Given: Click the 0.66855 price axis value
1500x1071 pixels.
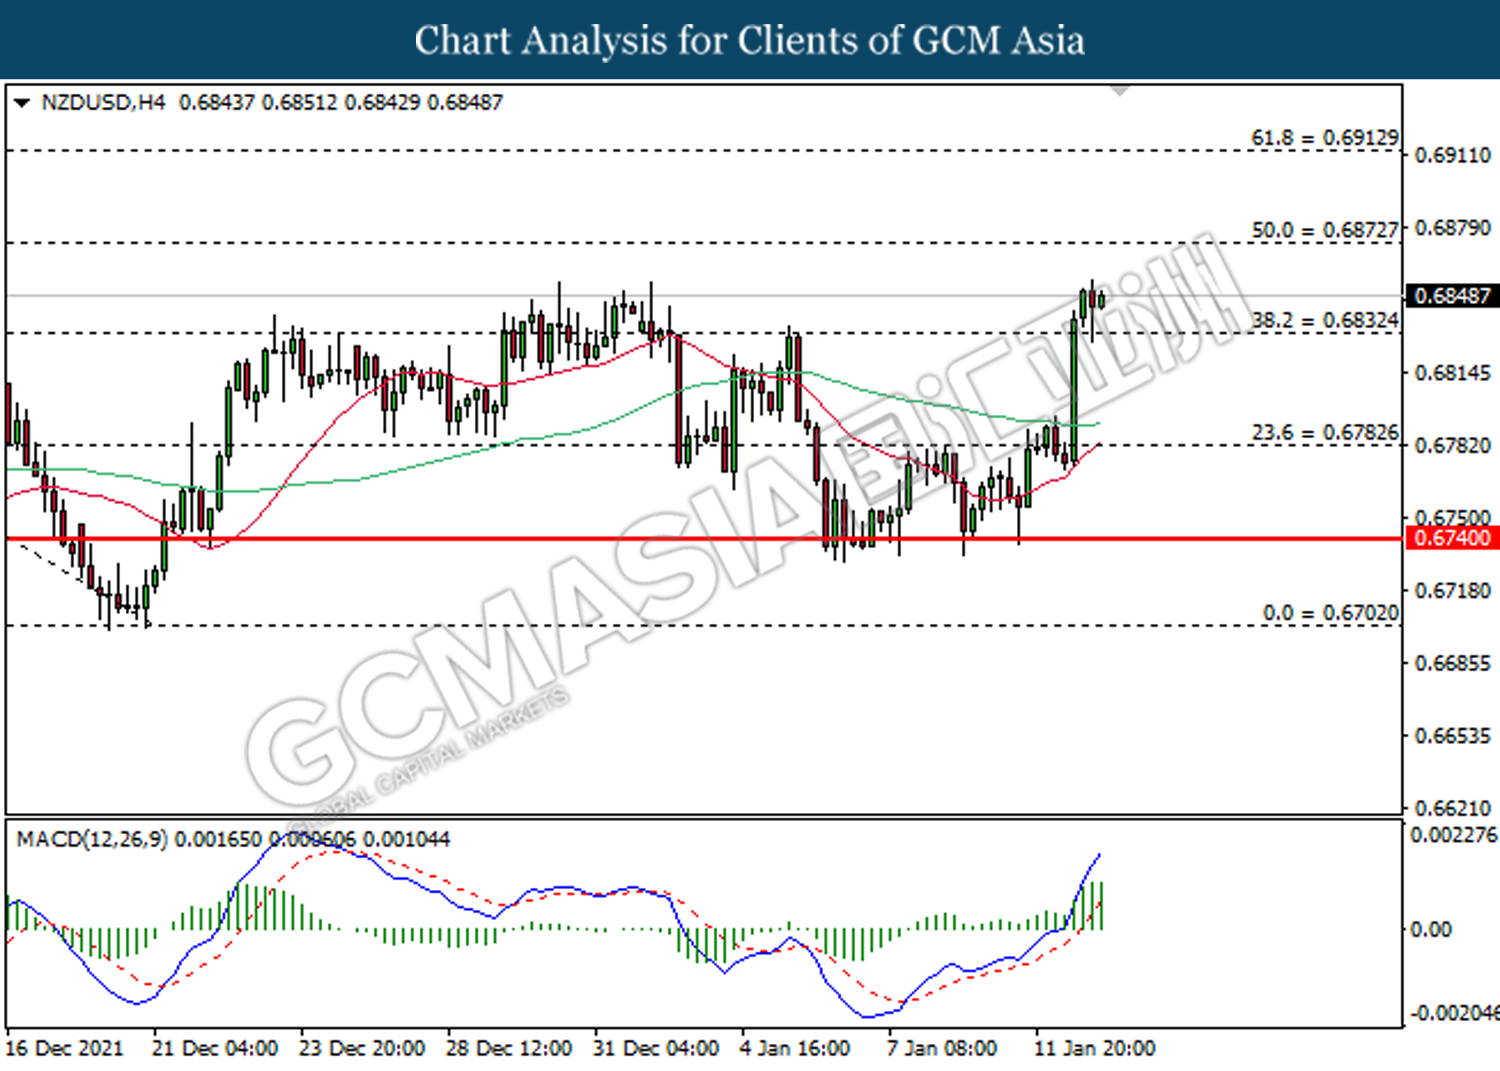Looking at the screenshot, I should (x=1453, y=663).
